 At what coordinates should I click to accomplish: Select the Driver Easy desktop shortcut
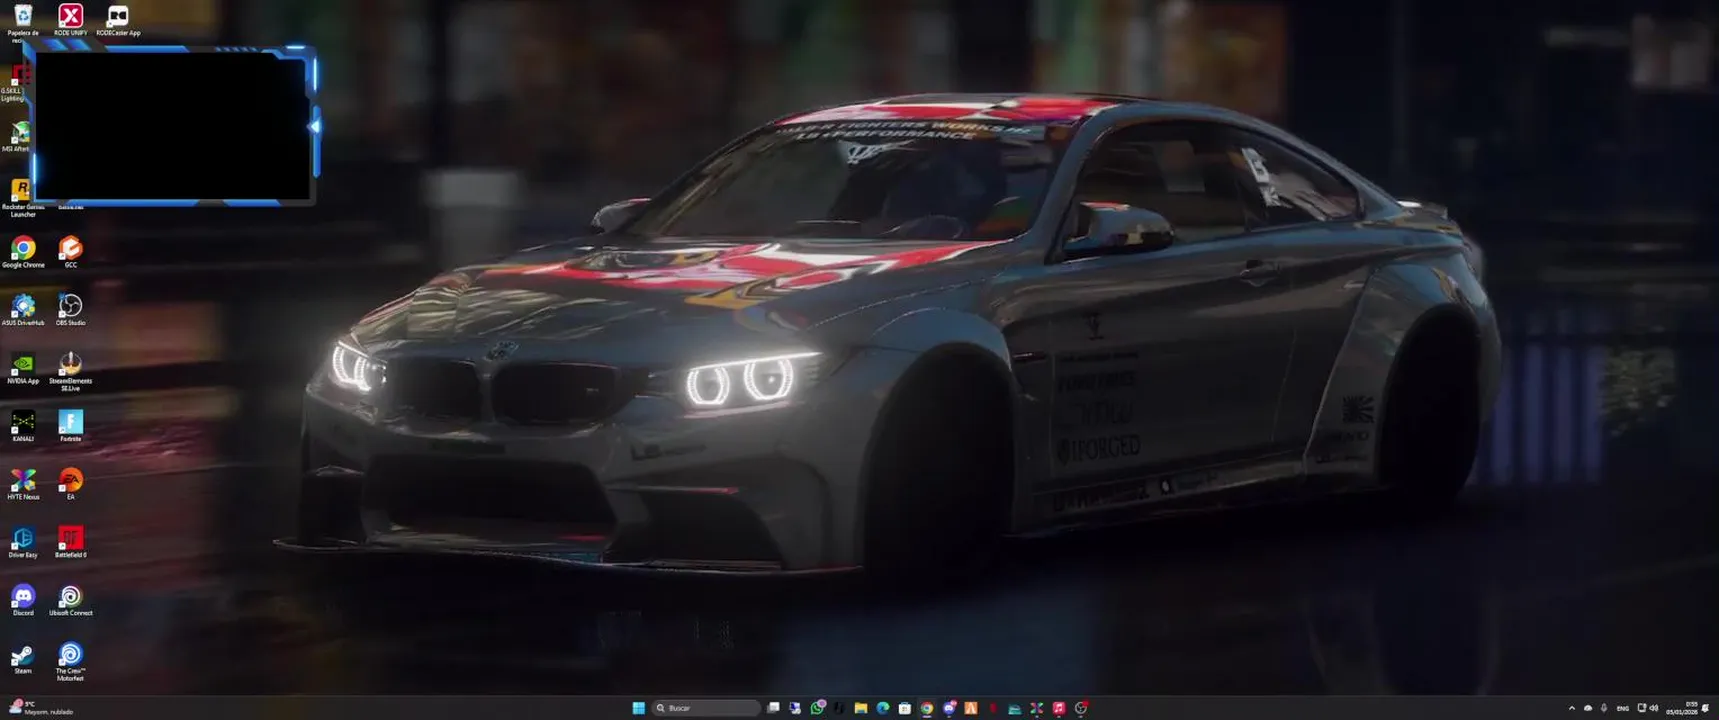click(x=23, y=541)
